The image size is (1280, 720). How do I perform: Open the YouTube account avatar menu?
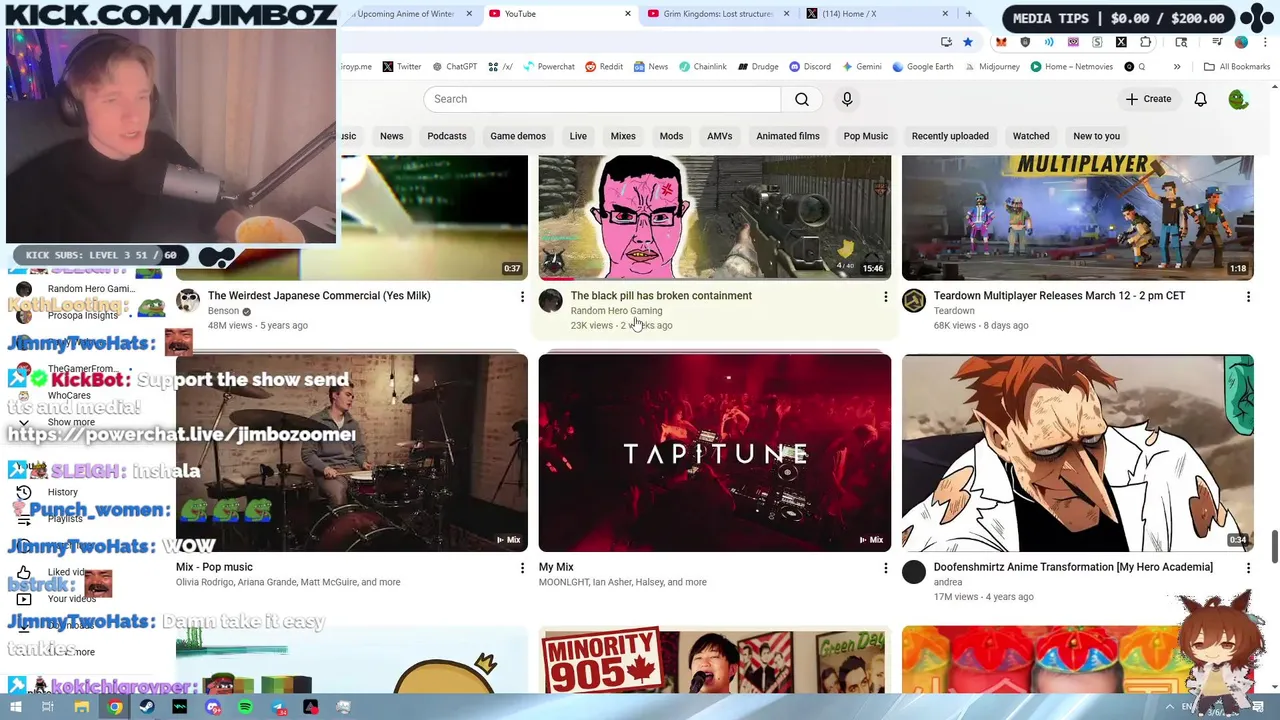tap(1238, 99)
